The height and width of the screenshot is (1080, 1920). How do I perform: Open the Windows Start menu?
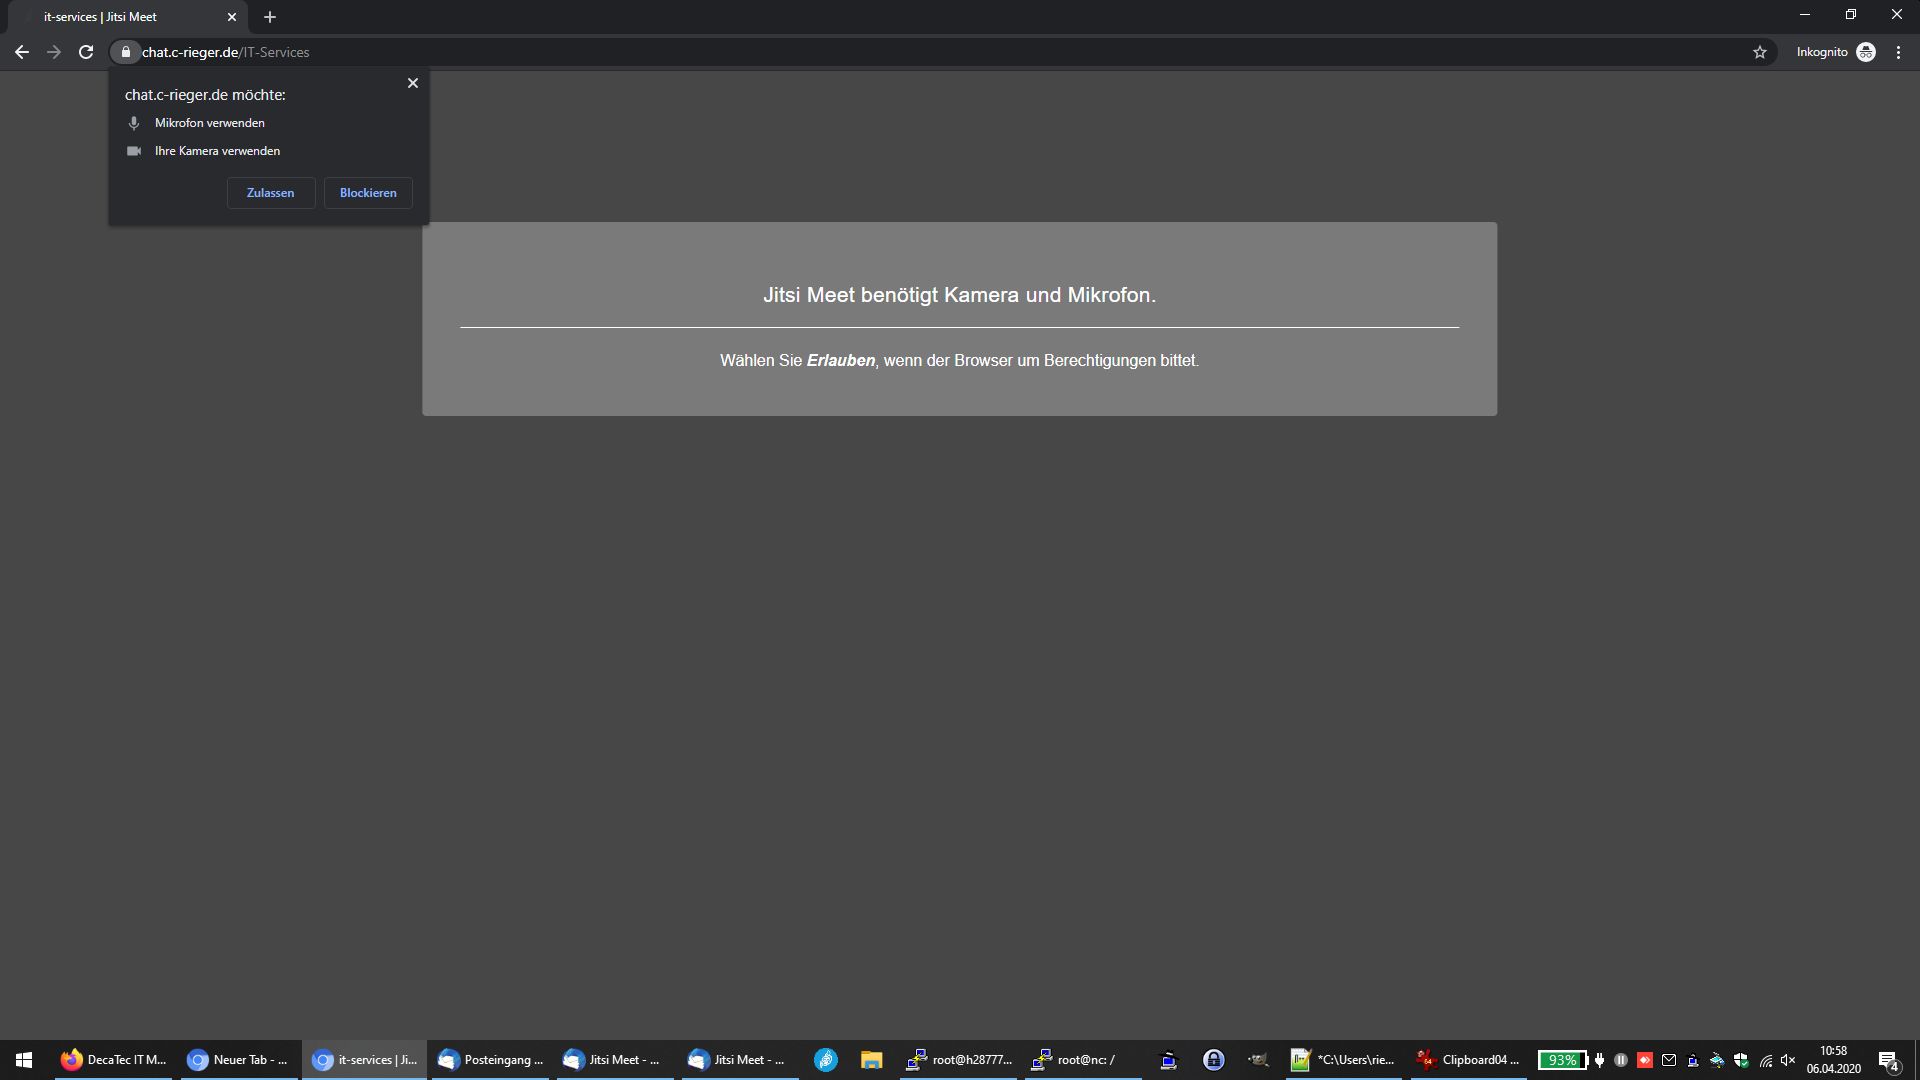[24, 1060]
